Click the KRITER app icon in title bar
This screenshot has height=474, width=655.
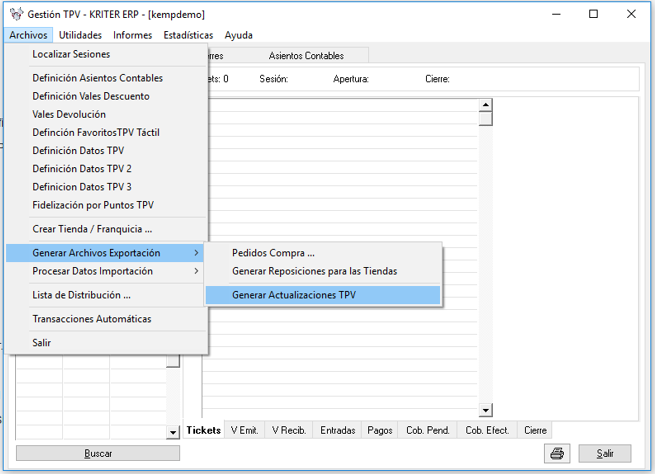coord(15,15)
